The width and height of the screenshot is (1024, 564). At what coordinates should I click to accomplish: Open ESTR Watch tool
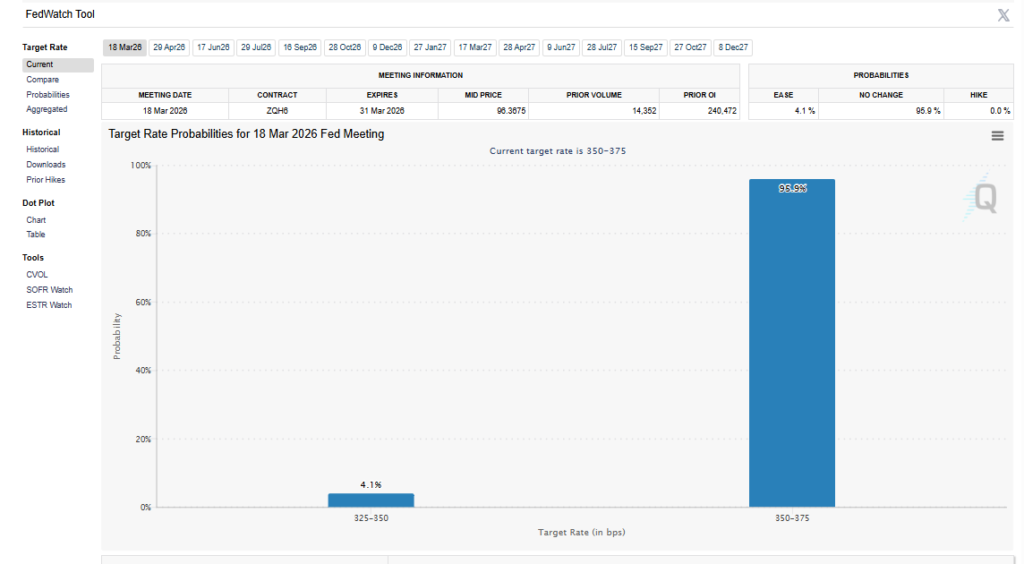point(49,305)
